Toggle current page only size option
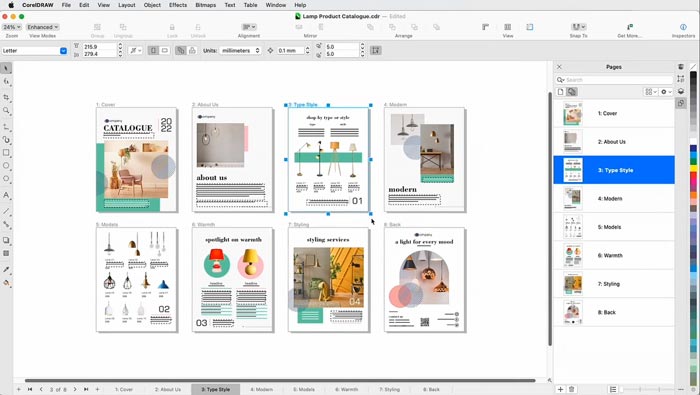 tap(192, 50)
